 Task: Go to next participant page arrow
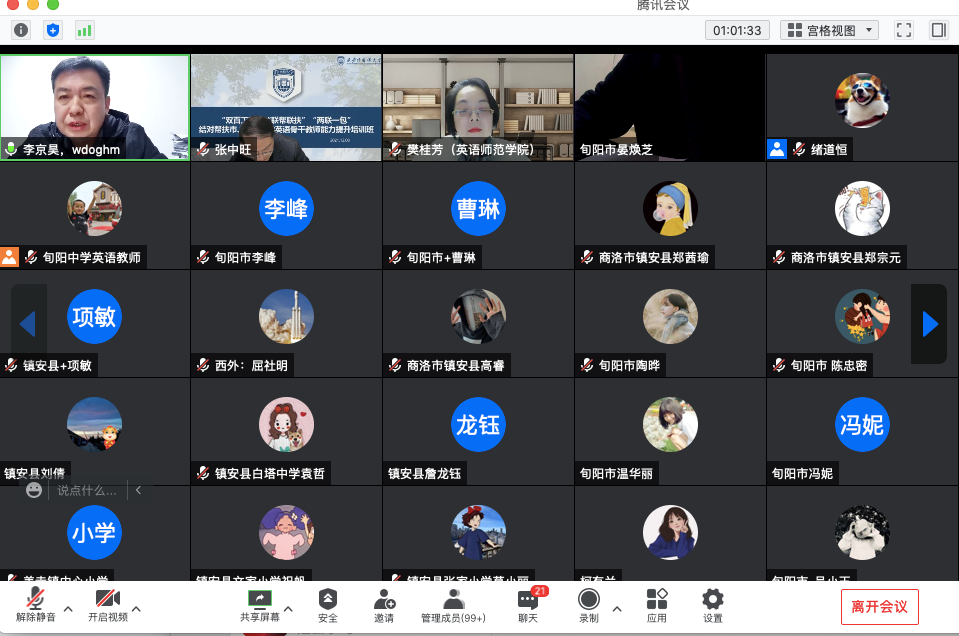click(x=929, y=324)
